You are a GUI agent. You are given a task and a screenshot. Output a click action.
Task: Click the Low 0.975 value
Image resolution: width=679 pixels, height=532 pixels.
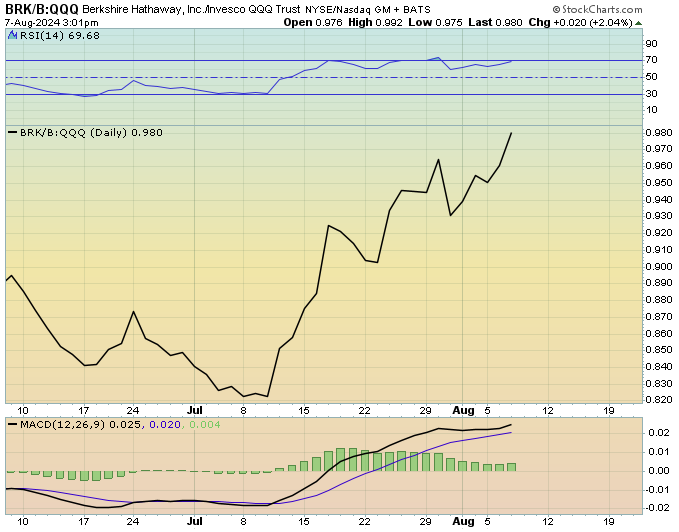coord(436,23)
